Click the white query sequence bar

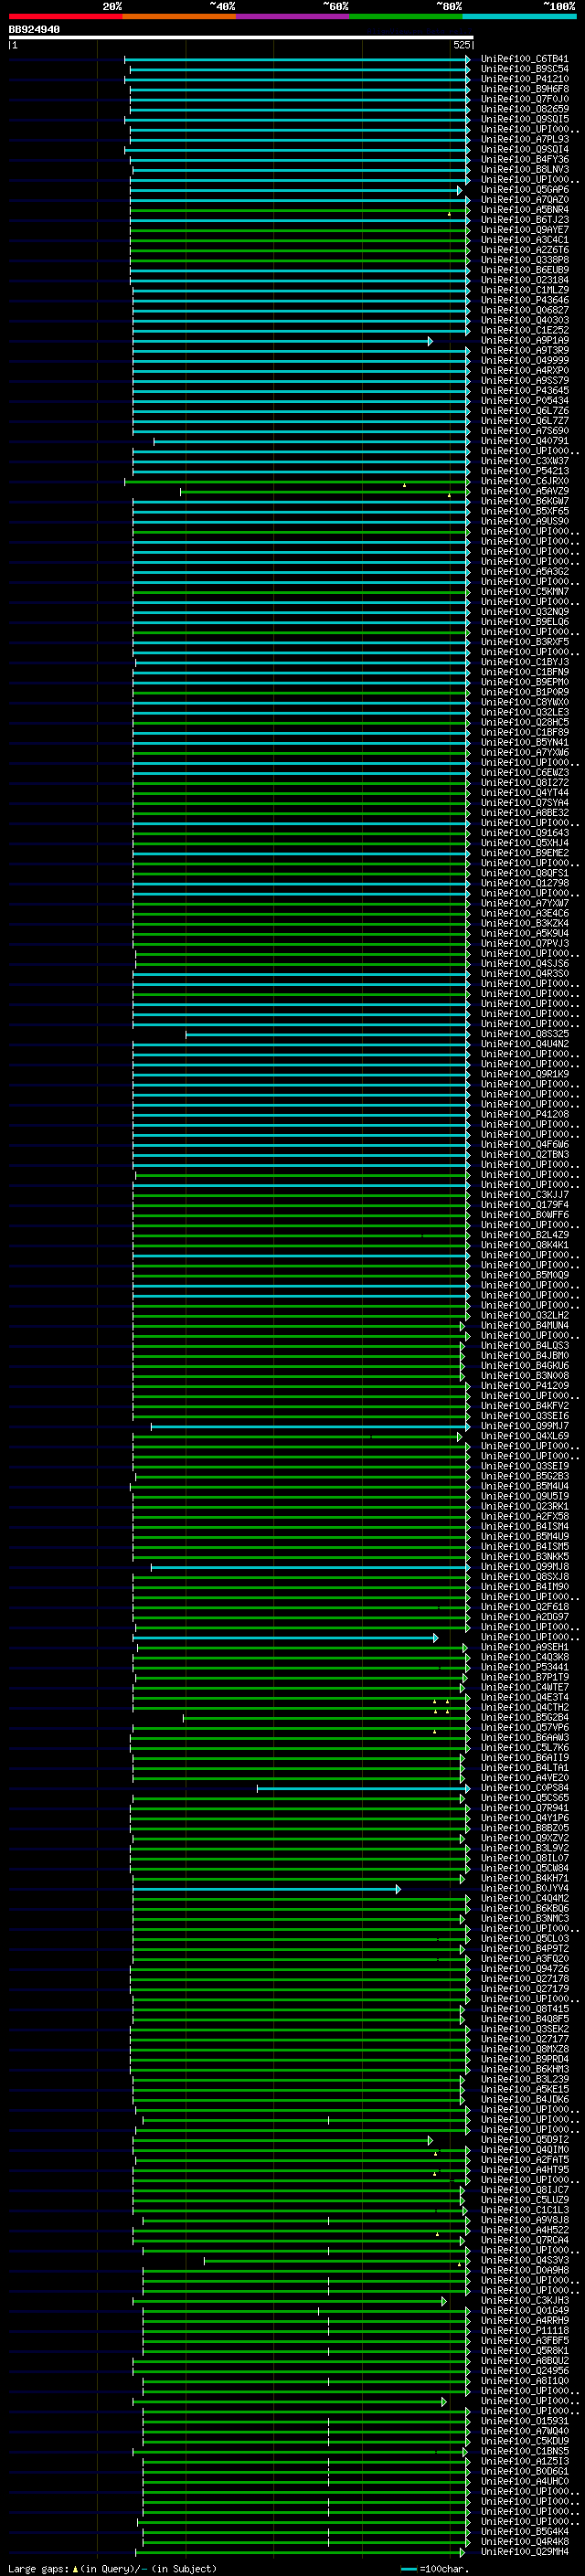(x=241, y=37)
